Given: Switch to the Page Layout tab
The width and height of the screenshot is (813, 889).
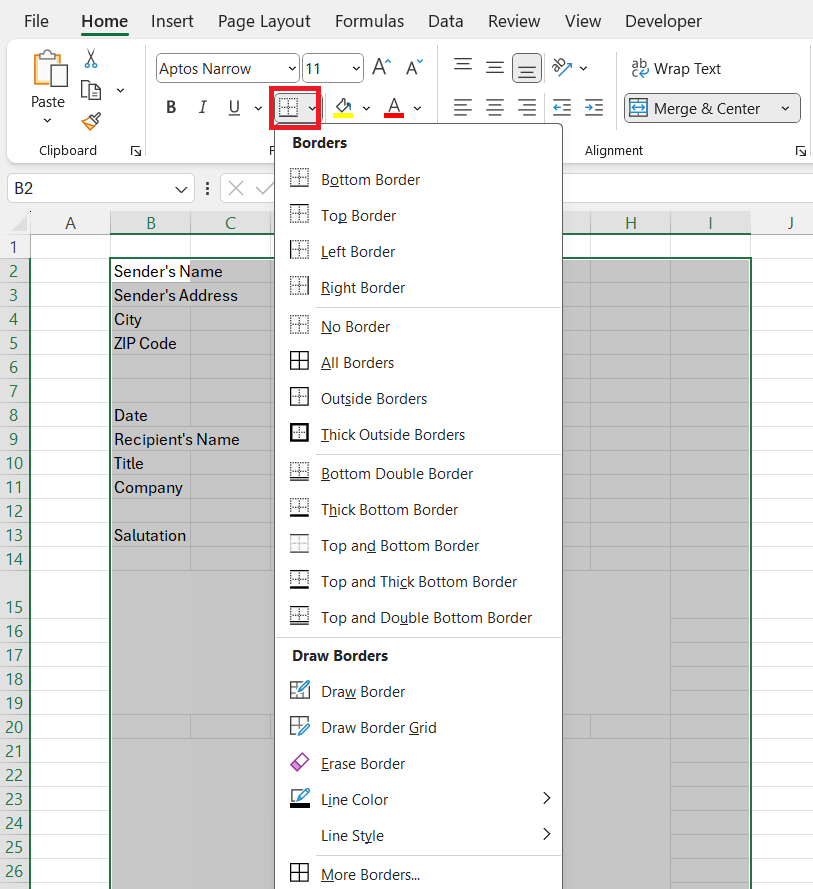Looking at the screenshot, I should pyautogui.click(x=264, y=22).
